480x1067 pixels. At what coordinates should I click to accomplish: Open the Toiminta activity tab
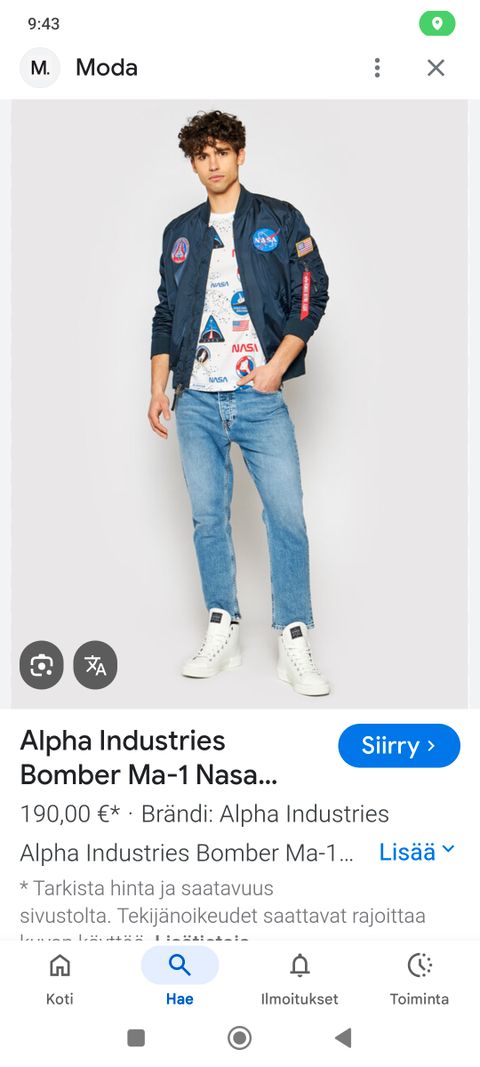pyautogui.click(x=419, y=979)
